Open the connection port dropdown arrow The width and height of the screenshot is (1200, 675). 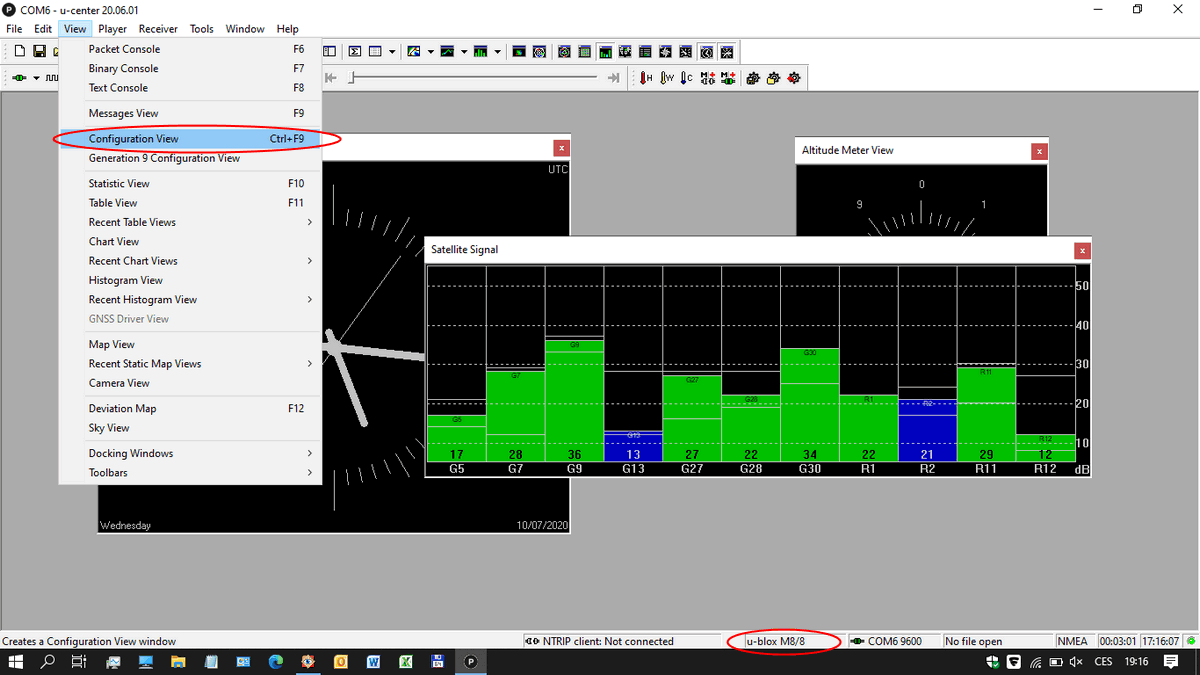[37, 78]
